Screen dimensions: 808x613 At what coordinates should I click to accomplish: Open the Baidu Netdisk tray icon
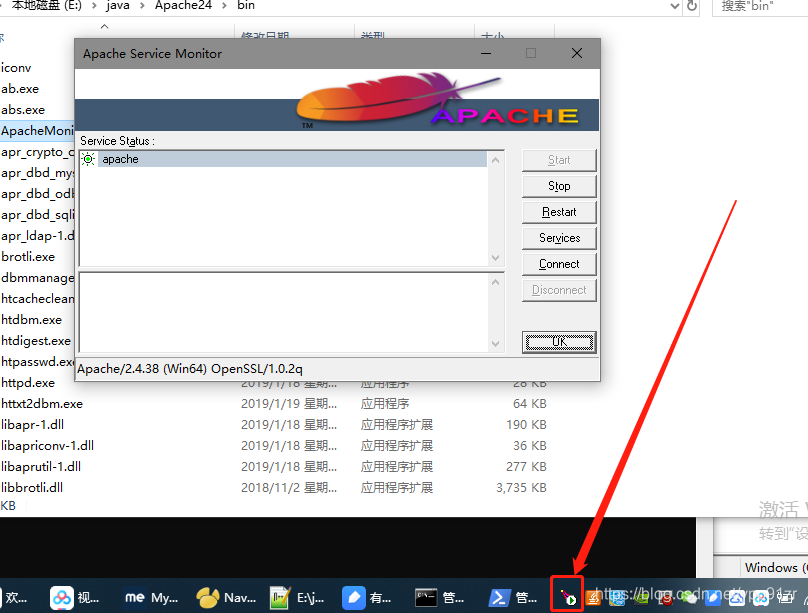(x=761, y=598)
